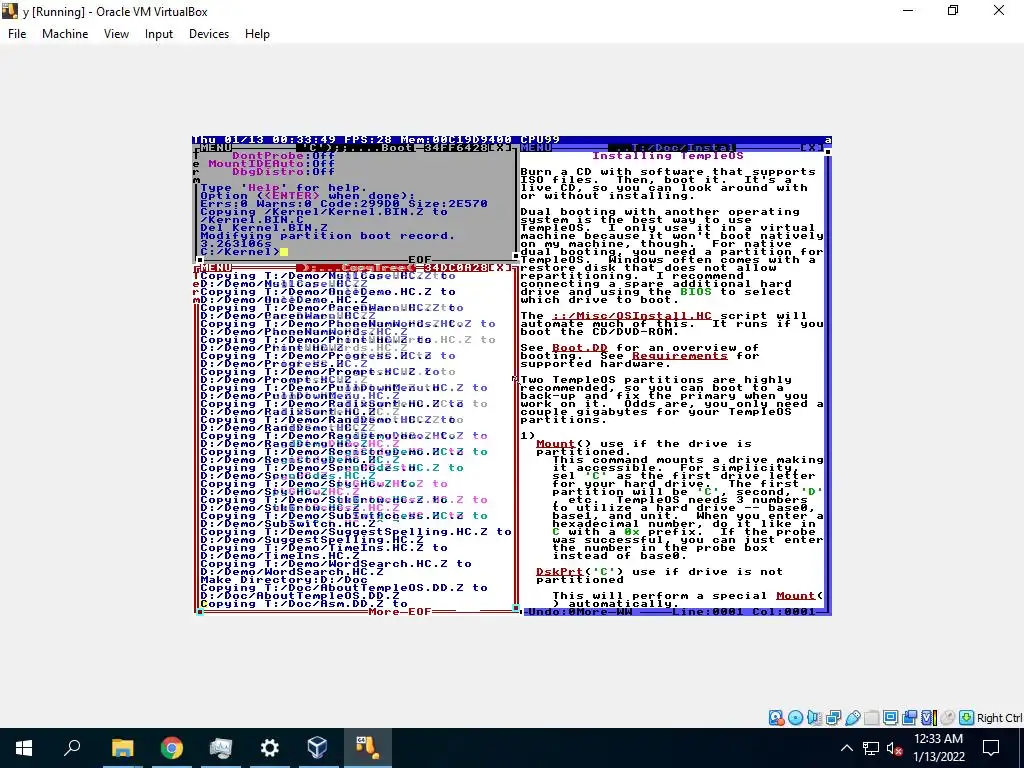This screenshot has height=768, width=1024.
Task: Open the Help menu
Action: [257, 34]
